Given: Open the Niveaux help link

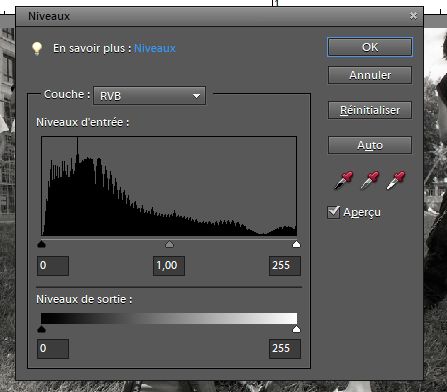Looking at the screenshot, I should pos(155,48).
